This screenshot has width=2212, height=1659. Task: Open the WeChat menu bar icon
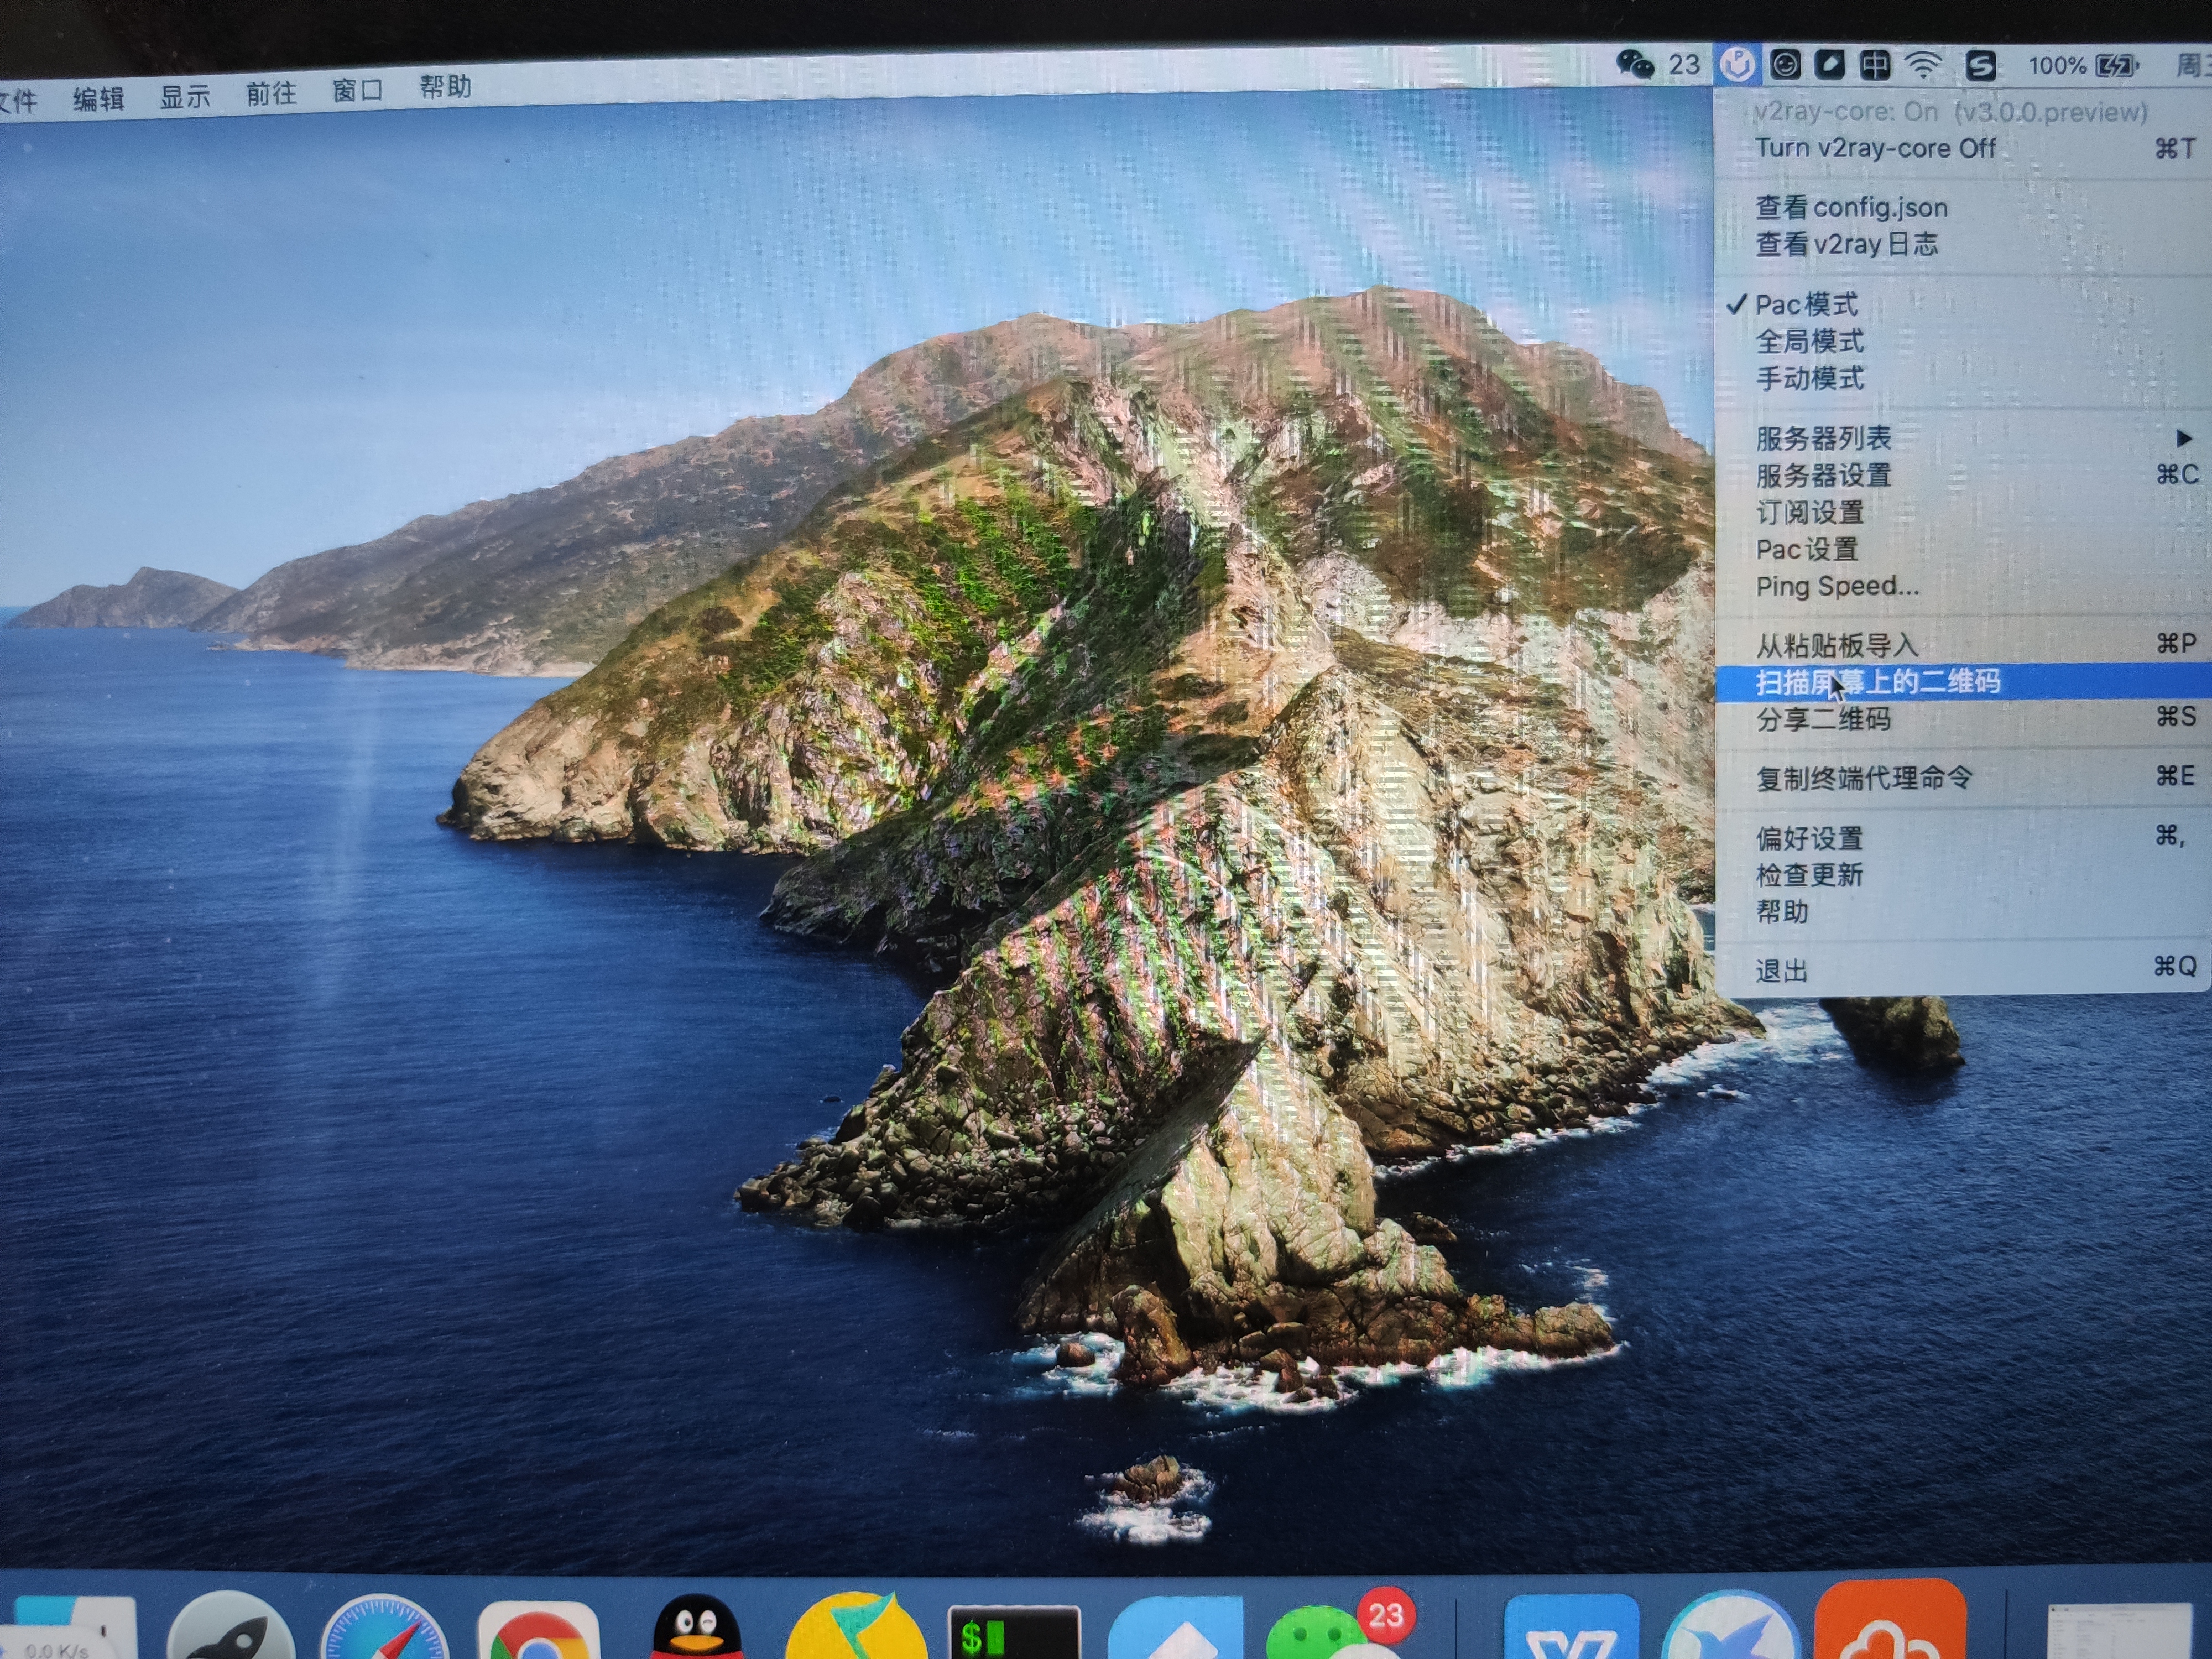tap(1636, 65)
